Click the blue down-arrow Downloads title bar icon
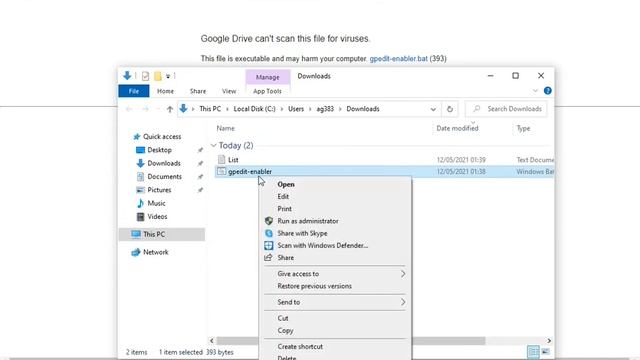The width and height of the screenshot is (640, 360). pos(127,76)
